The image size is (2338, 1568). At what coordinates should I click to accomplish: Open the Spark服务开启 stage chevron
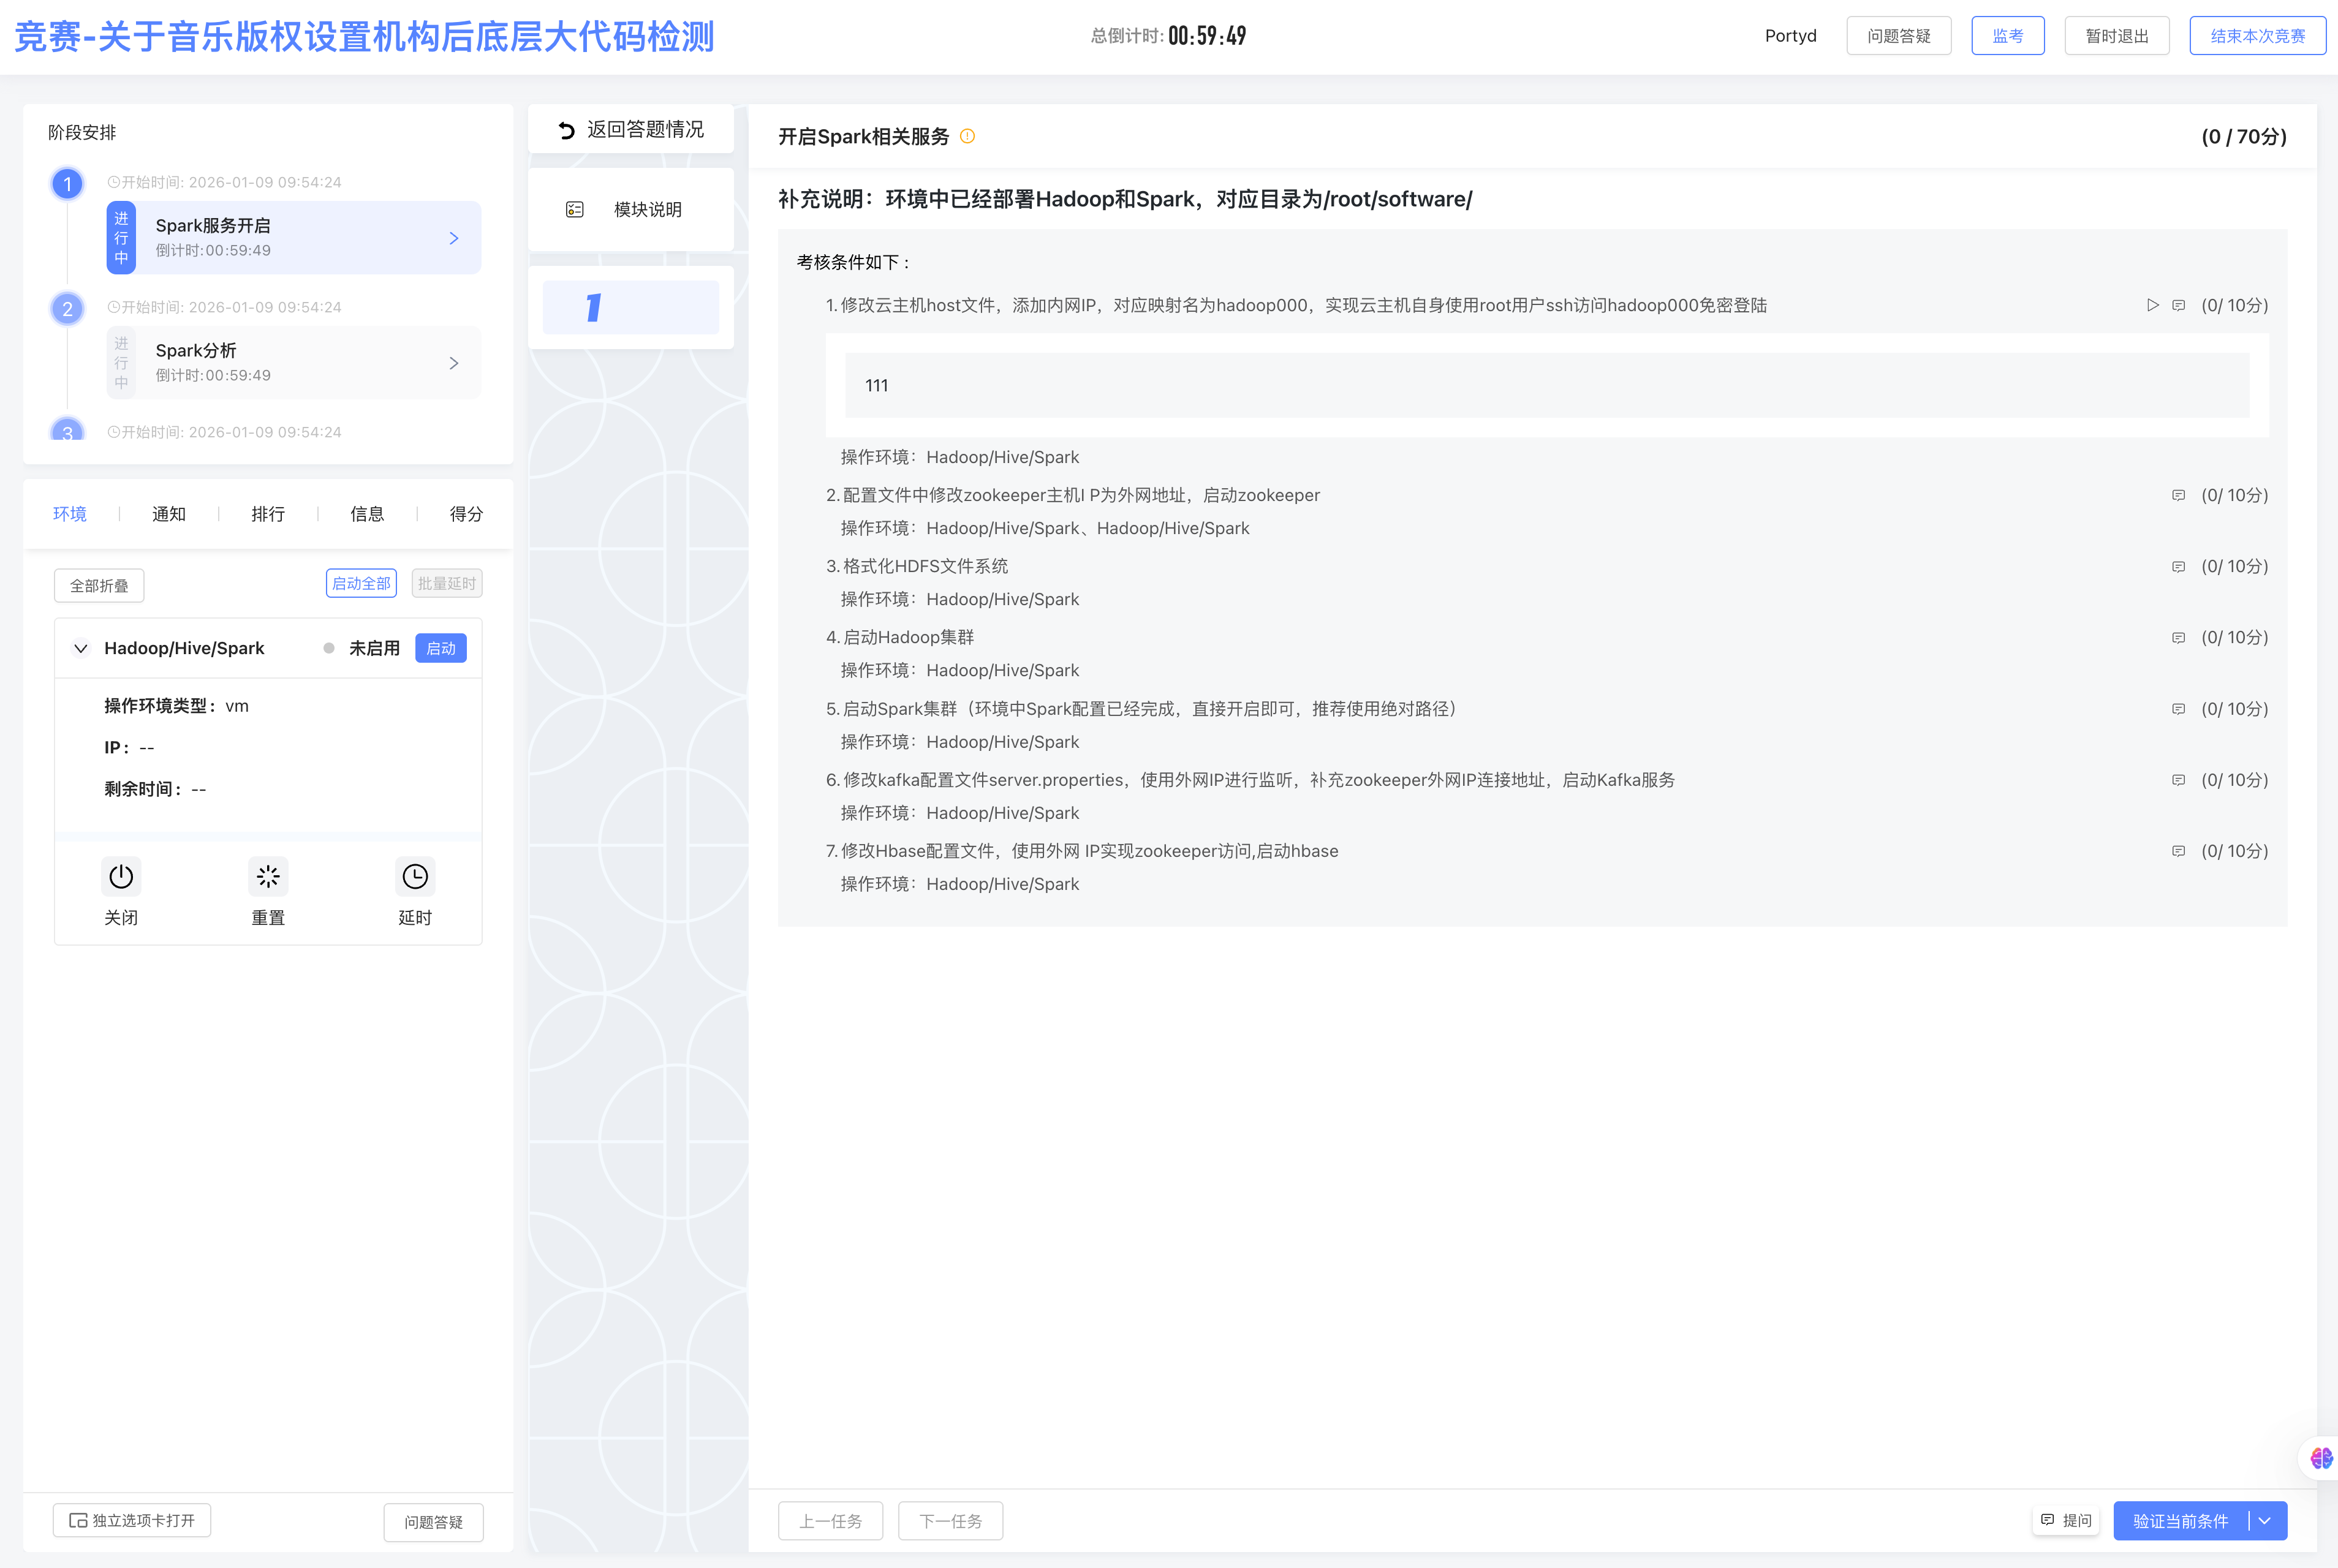454,239
